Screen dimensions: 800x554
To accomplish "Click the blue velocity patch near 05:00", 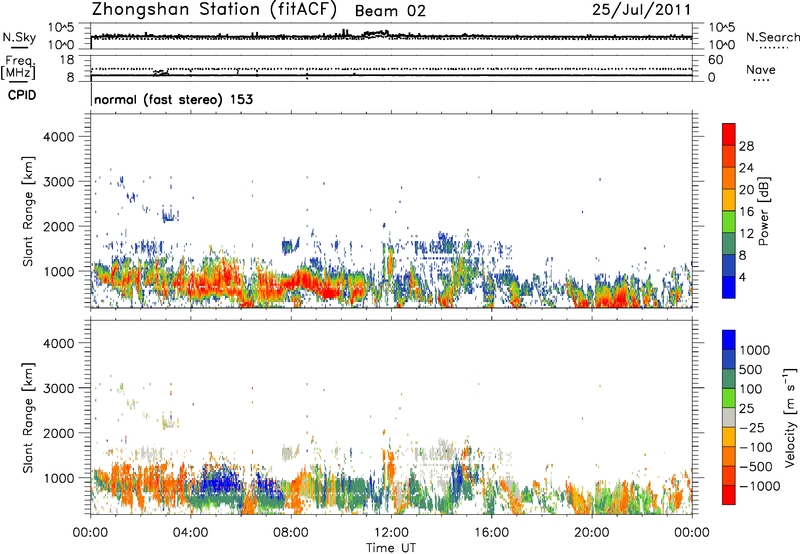I will pyautogui.click(x=220, y=482).
